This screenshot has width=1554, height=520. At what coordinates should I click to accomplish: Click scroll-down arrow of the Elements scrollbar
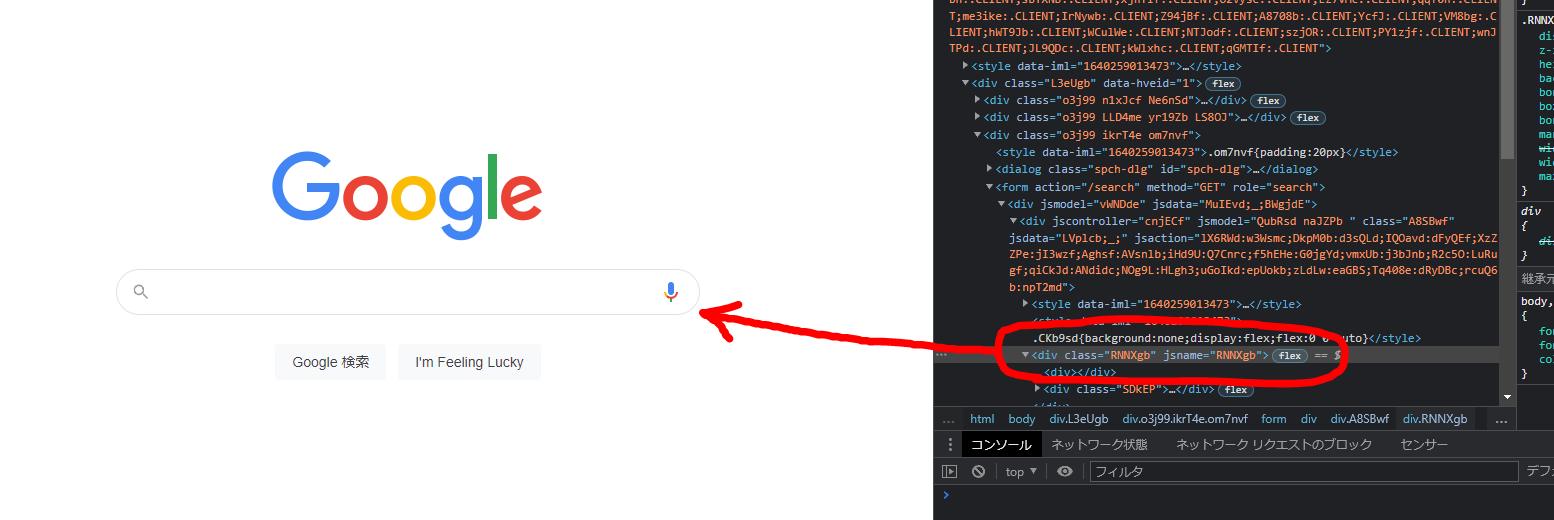click(x=1508, y=398)
